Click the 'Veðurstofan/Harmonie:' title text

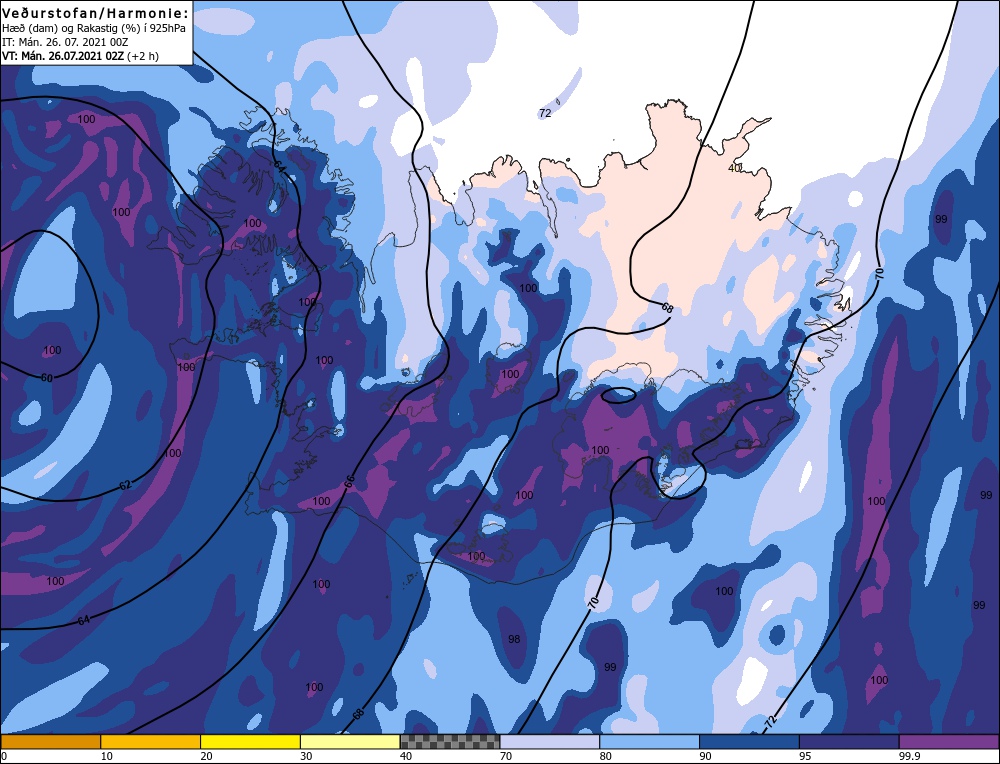95,13
